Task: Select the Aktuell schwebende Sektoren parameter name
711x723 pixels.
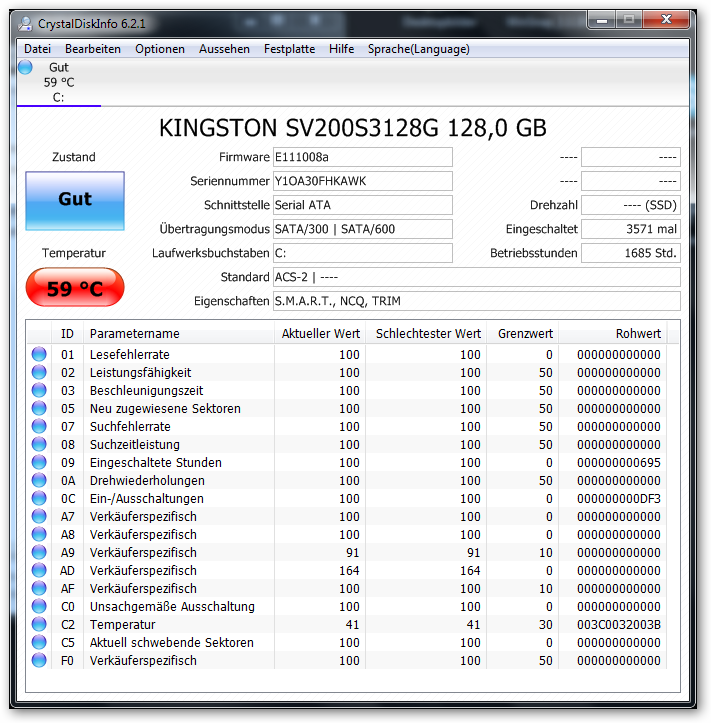Action: 172,642
